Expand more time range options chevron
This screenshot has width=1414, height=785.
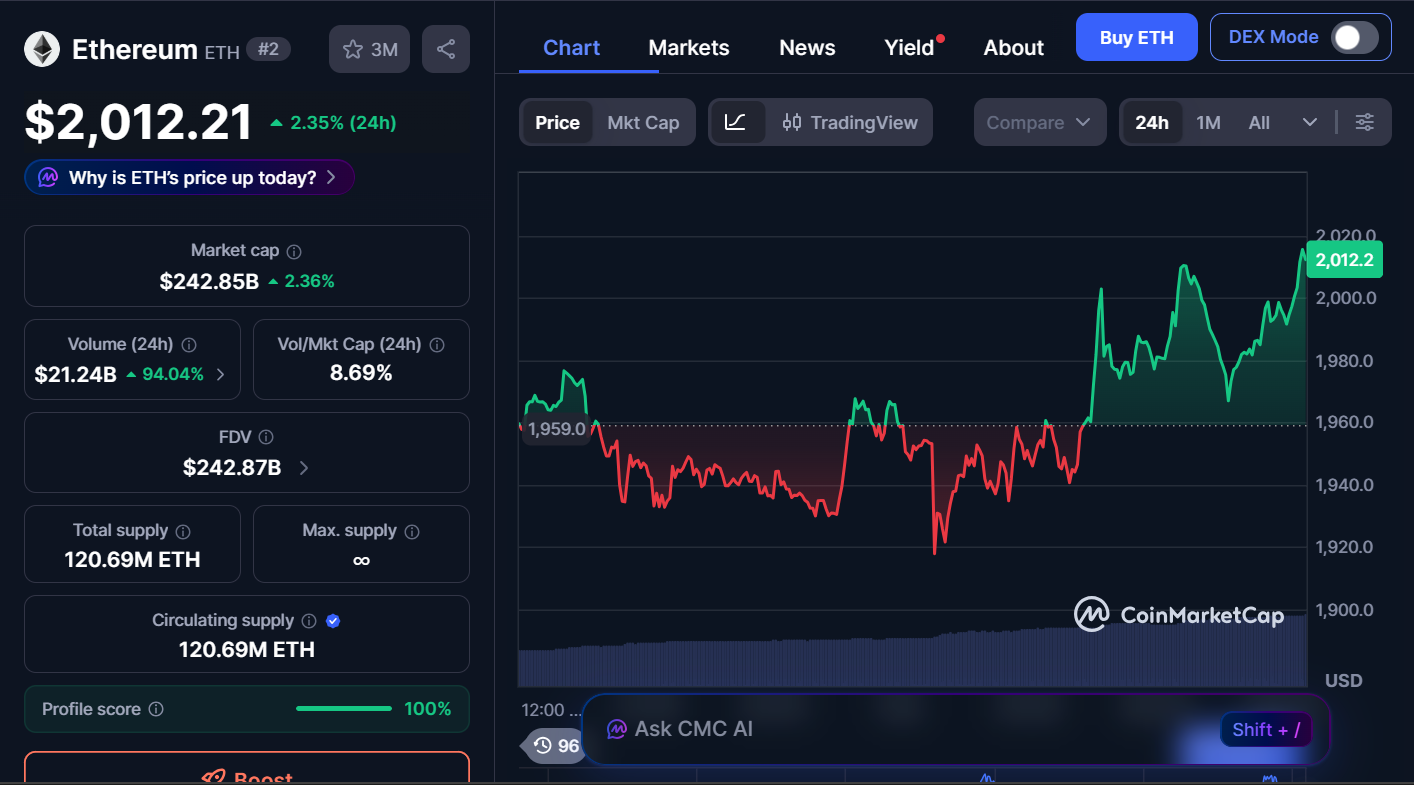[1310, 122]
